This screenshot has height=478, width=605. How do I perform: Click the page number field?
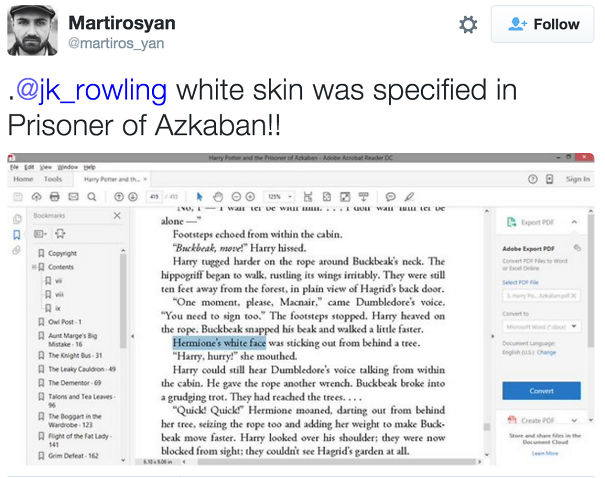tap(154, 197)
